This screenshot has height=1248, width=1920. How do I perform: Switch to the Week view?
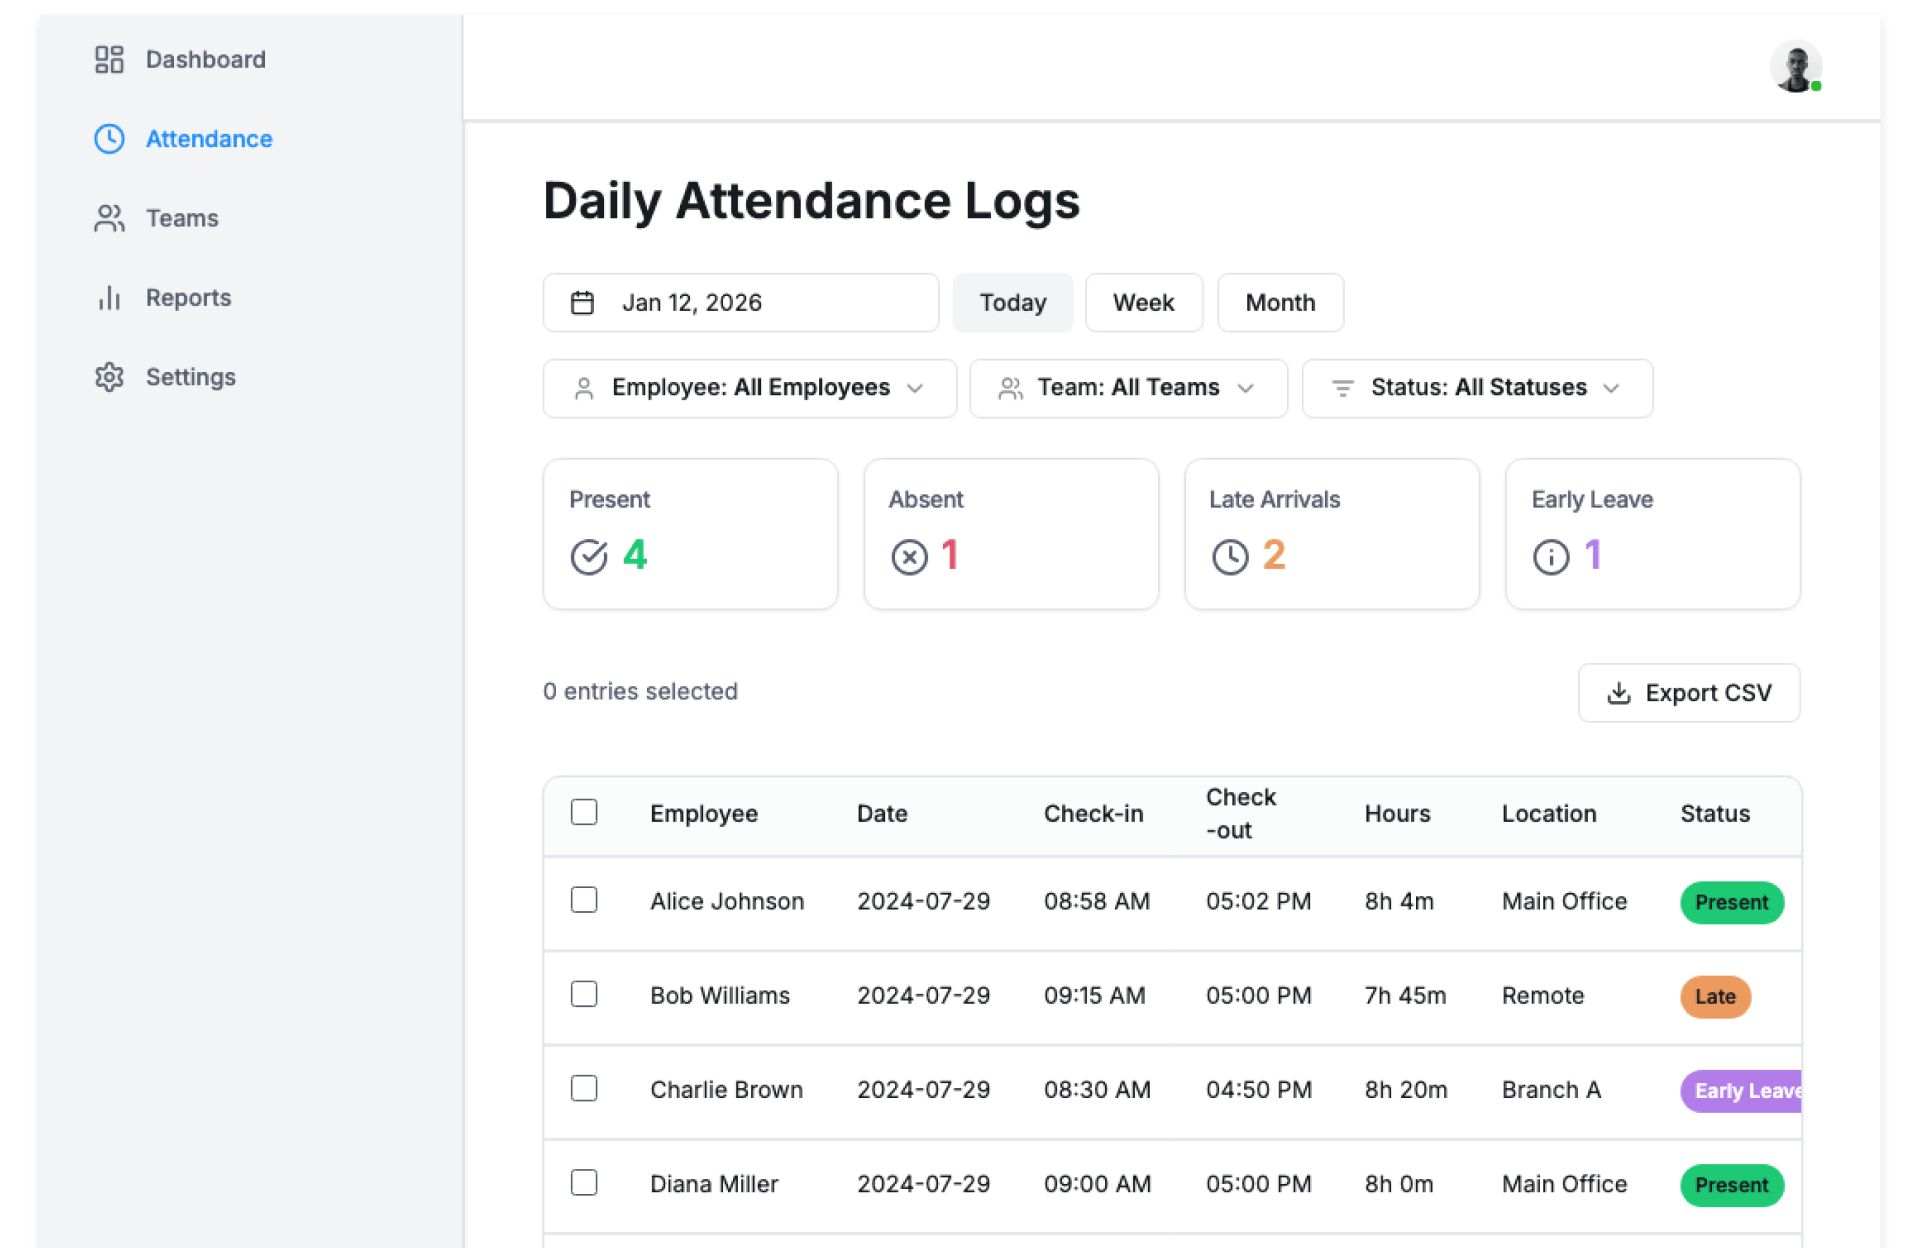tap(1143, 303)
